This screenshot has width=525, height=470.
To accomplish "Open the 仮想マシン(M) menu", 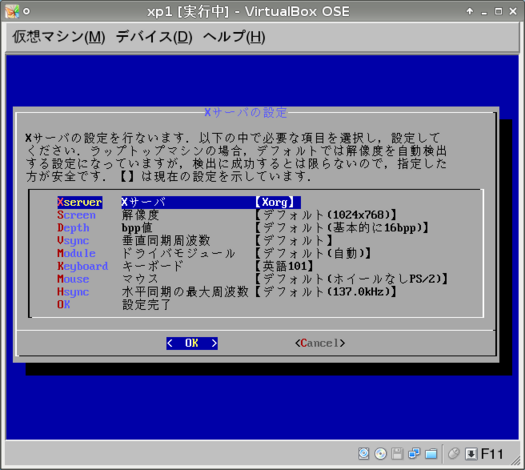I will click(59, 37).
